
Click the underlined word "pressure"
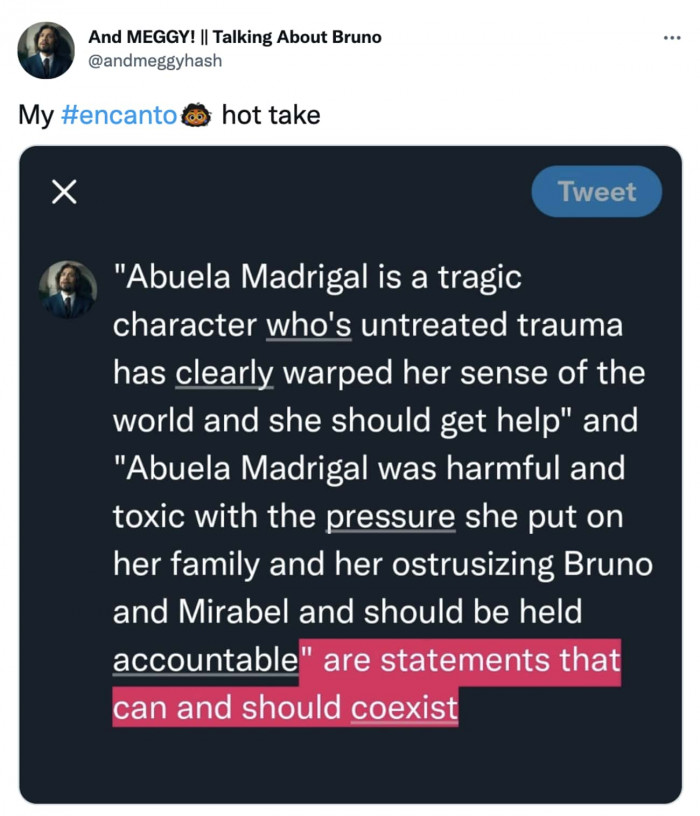(391, 517)
